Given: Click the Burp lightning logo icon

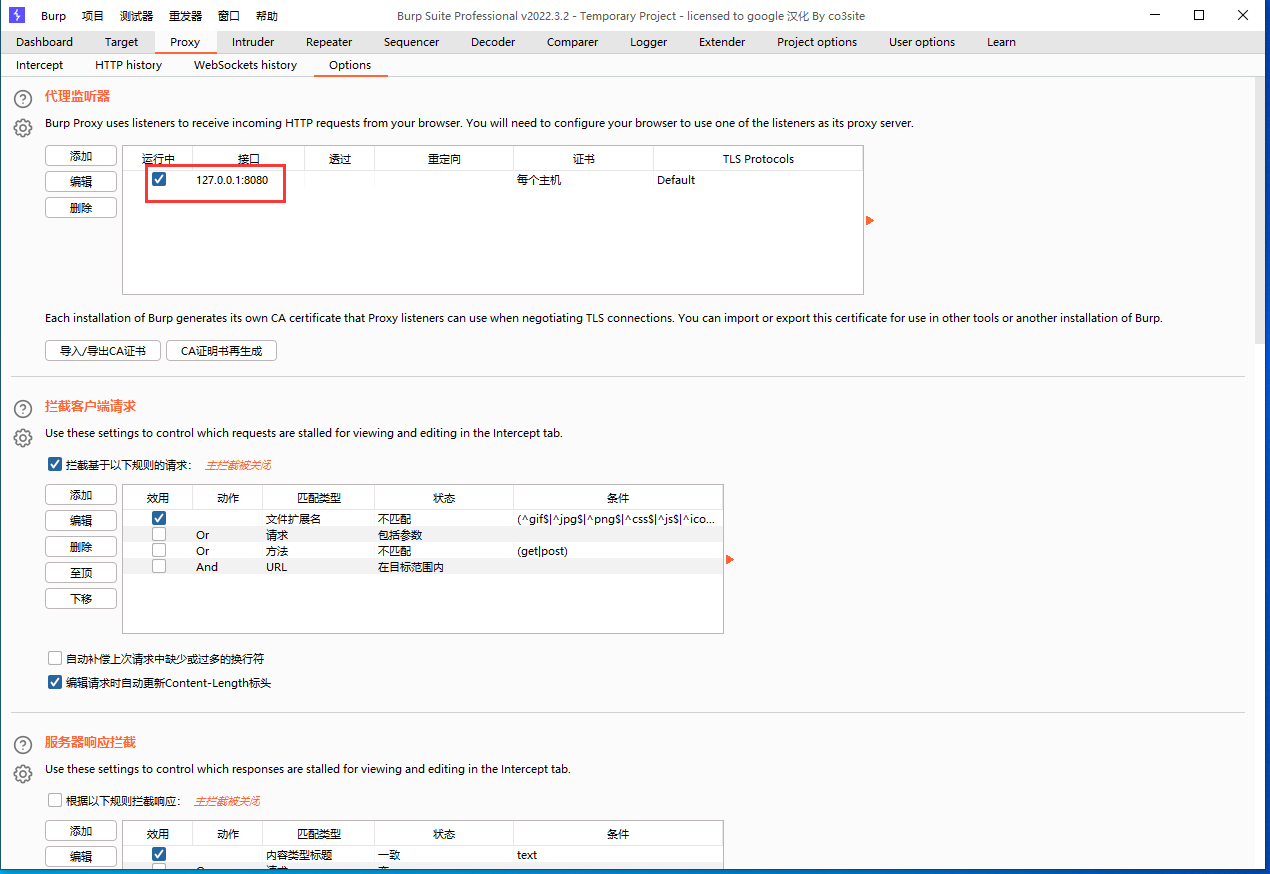Looking at the screenshot, I should pos(17,15).
